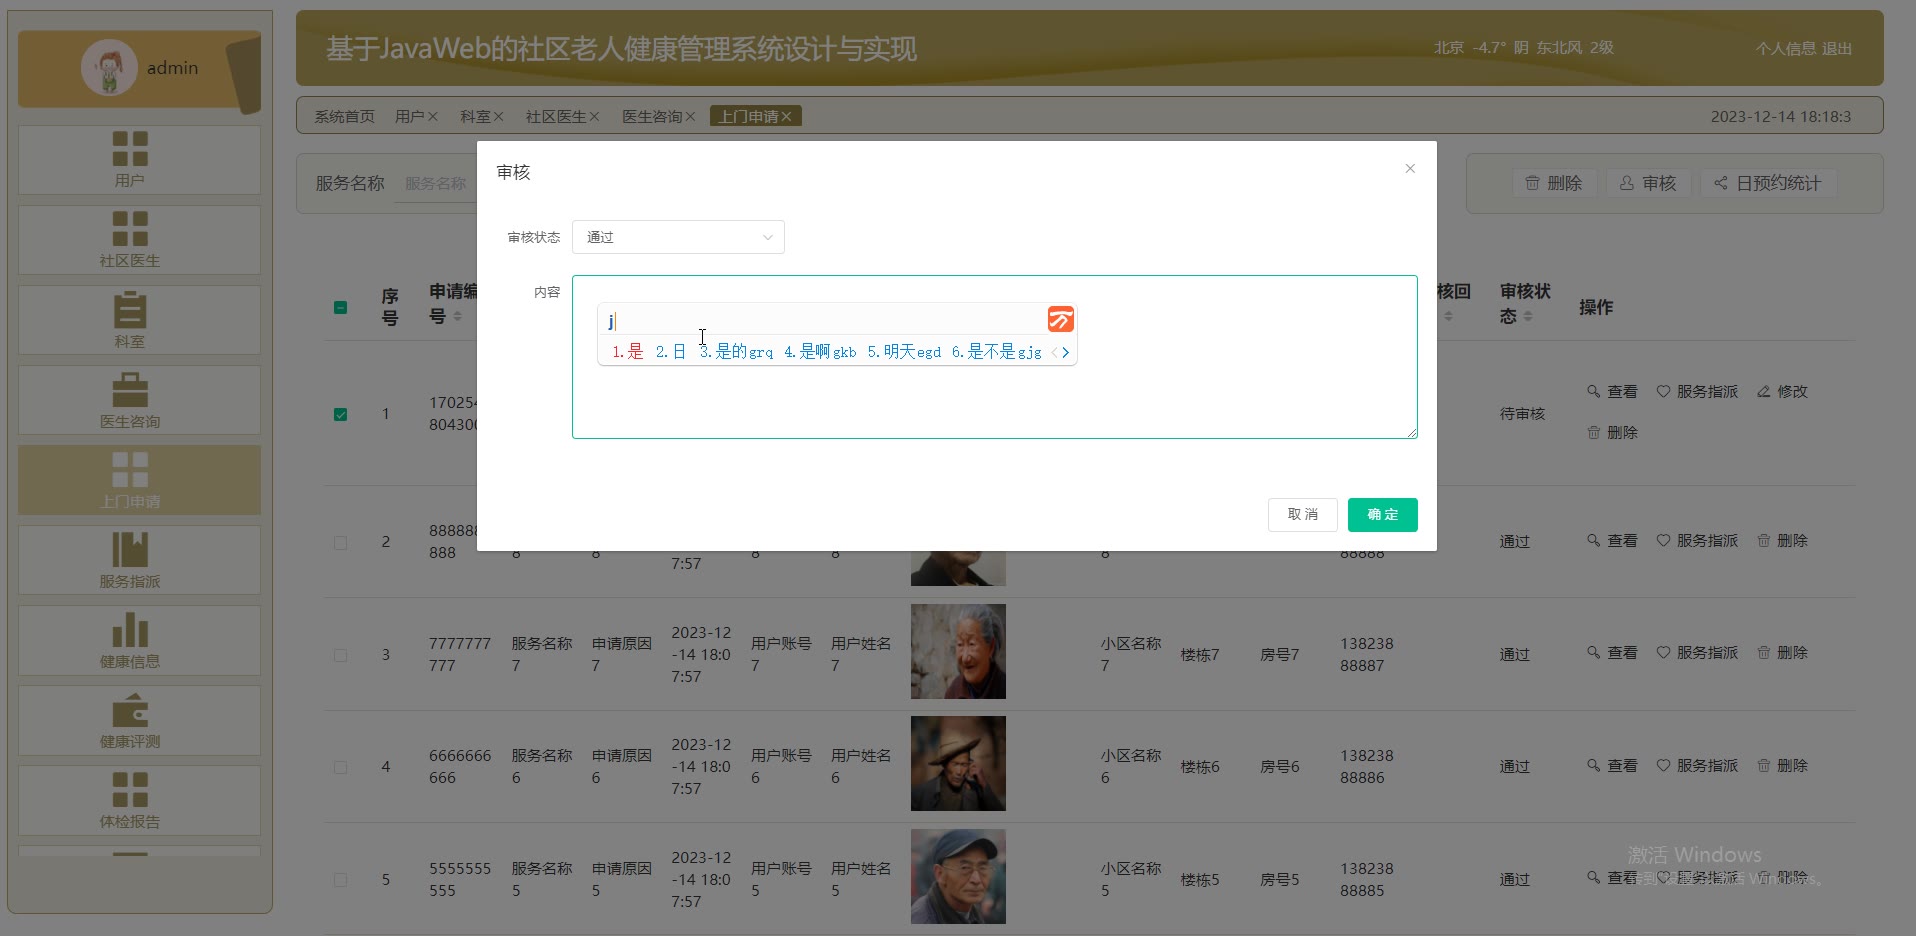This screenshot has width=1916, height=936.
Task: Toggle the select-all header checkbox
Action: point(340,307)
